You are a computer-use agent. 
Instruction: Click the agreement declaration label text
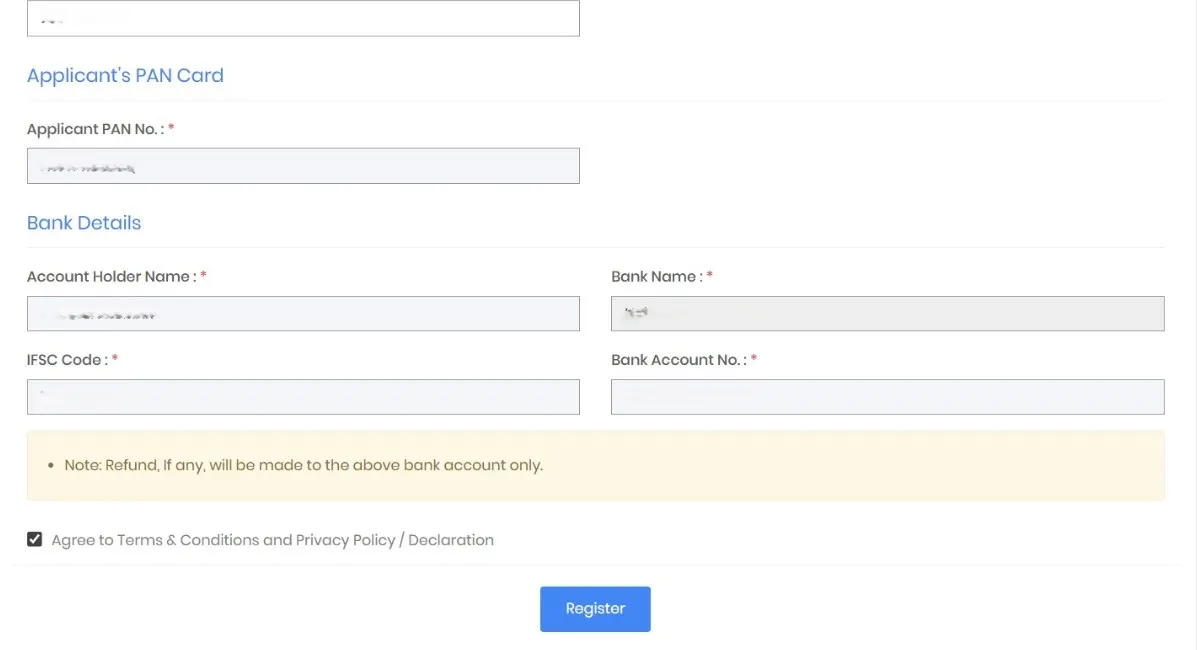click(x=270, y=539)
